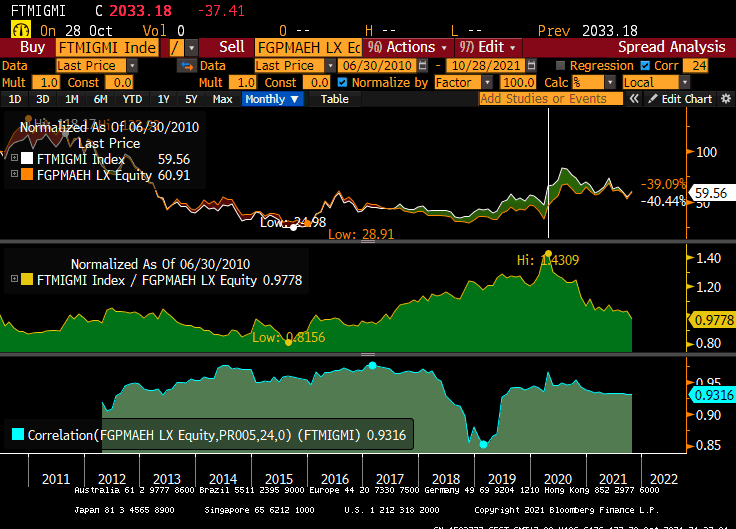Collapse the chart toolbar with double chevron
736x529 pixels.
pos(634,99)
